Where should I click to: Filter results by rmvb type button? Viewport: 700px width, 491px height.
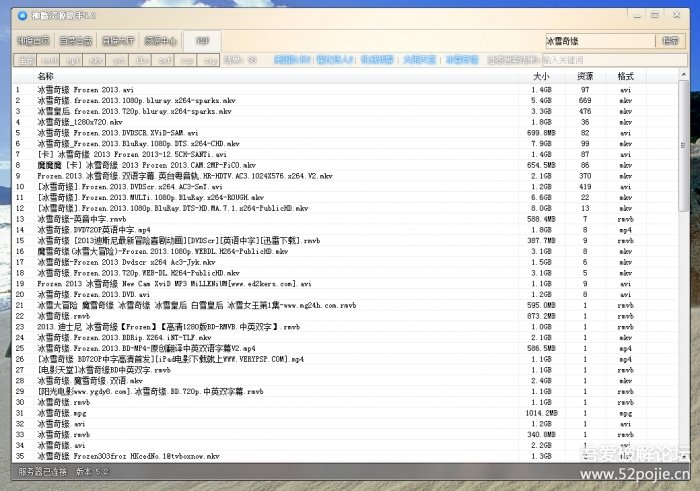(50, 60)
